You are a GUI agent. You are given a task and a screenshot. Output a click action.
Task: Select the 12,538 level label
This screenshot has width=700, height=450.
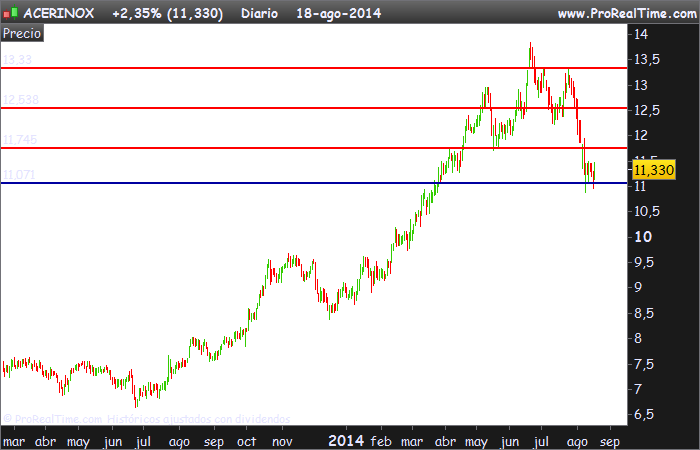point(21,99)
